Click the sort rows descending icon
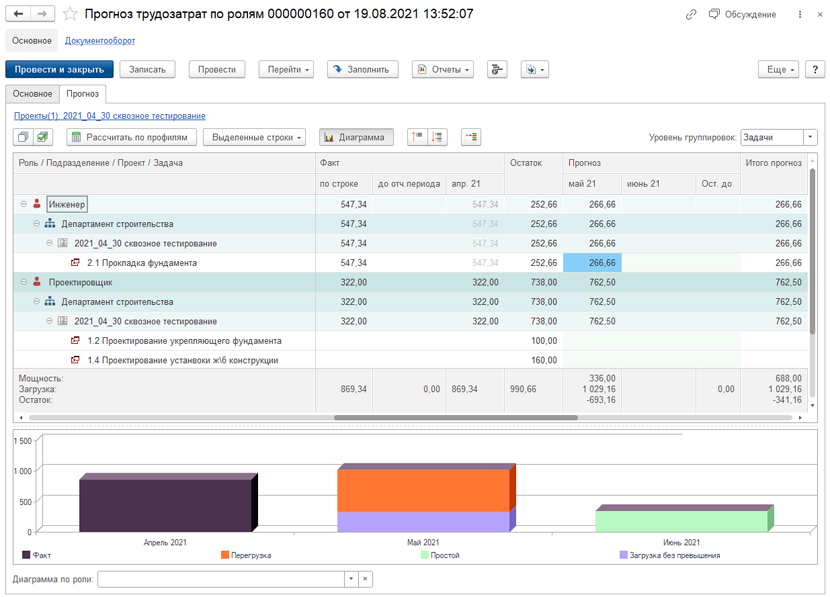This screenshot has height=597, width=830. click(437, 137)
